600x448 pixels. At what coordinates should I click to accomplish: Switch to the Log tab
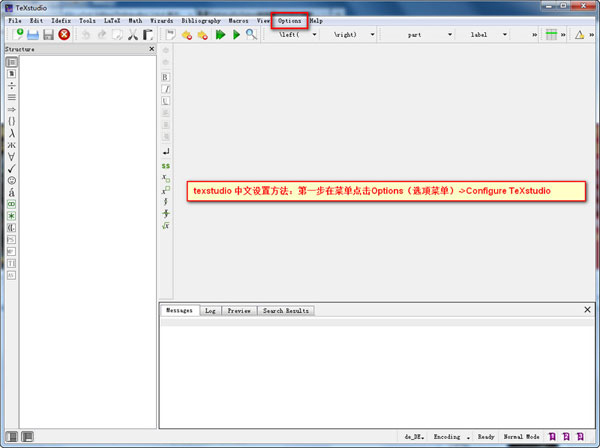click(x=210, y=311)
